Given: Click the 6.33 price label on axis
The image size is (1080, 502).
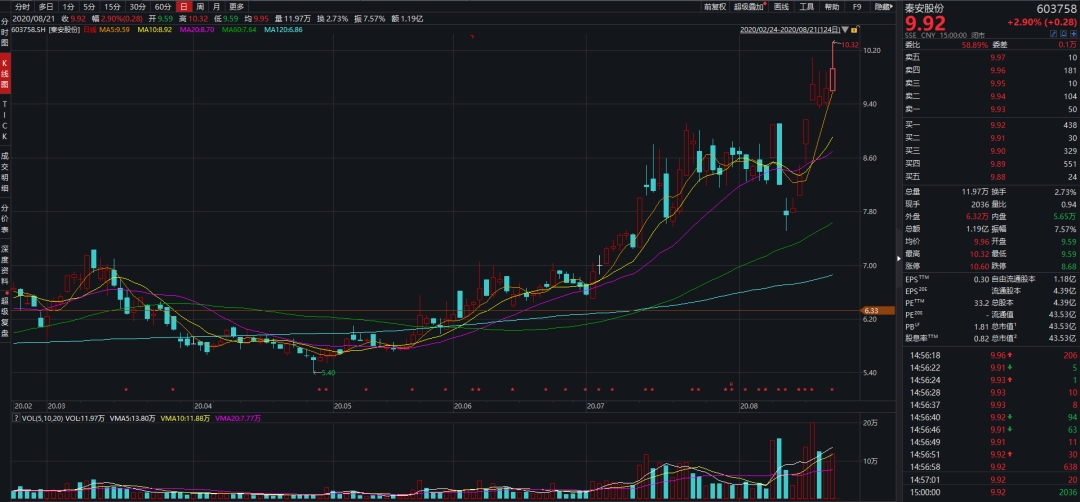Looking at the screenshot, I should [x=870, y=311].
